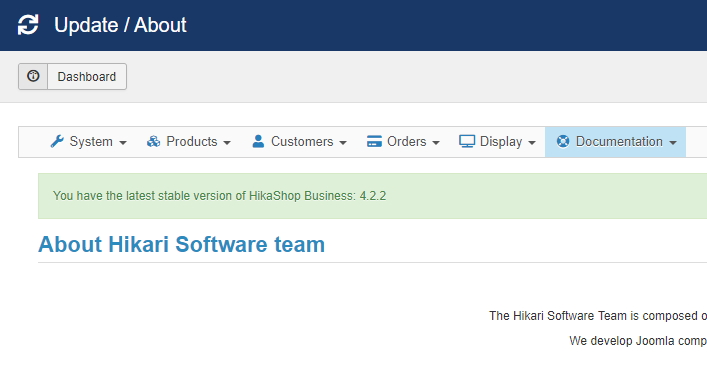Viewport: 707px width, 375px height.
Task: Click the info icon beside Dashboard
Action: pyautogui.click(x=33, y=76)
